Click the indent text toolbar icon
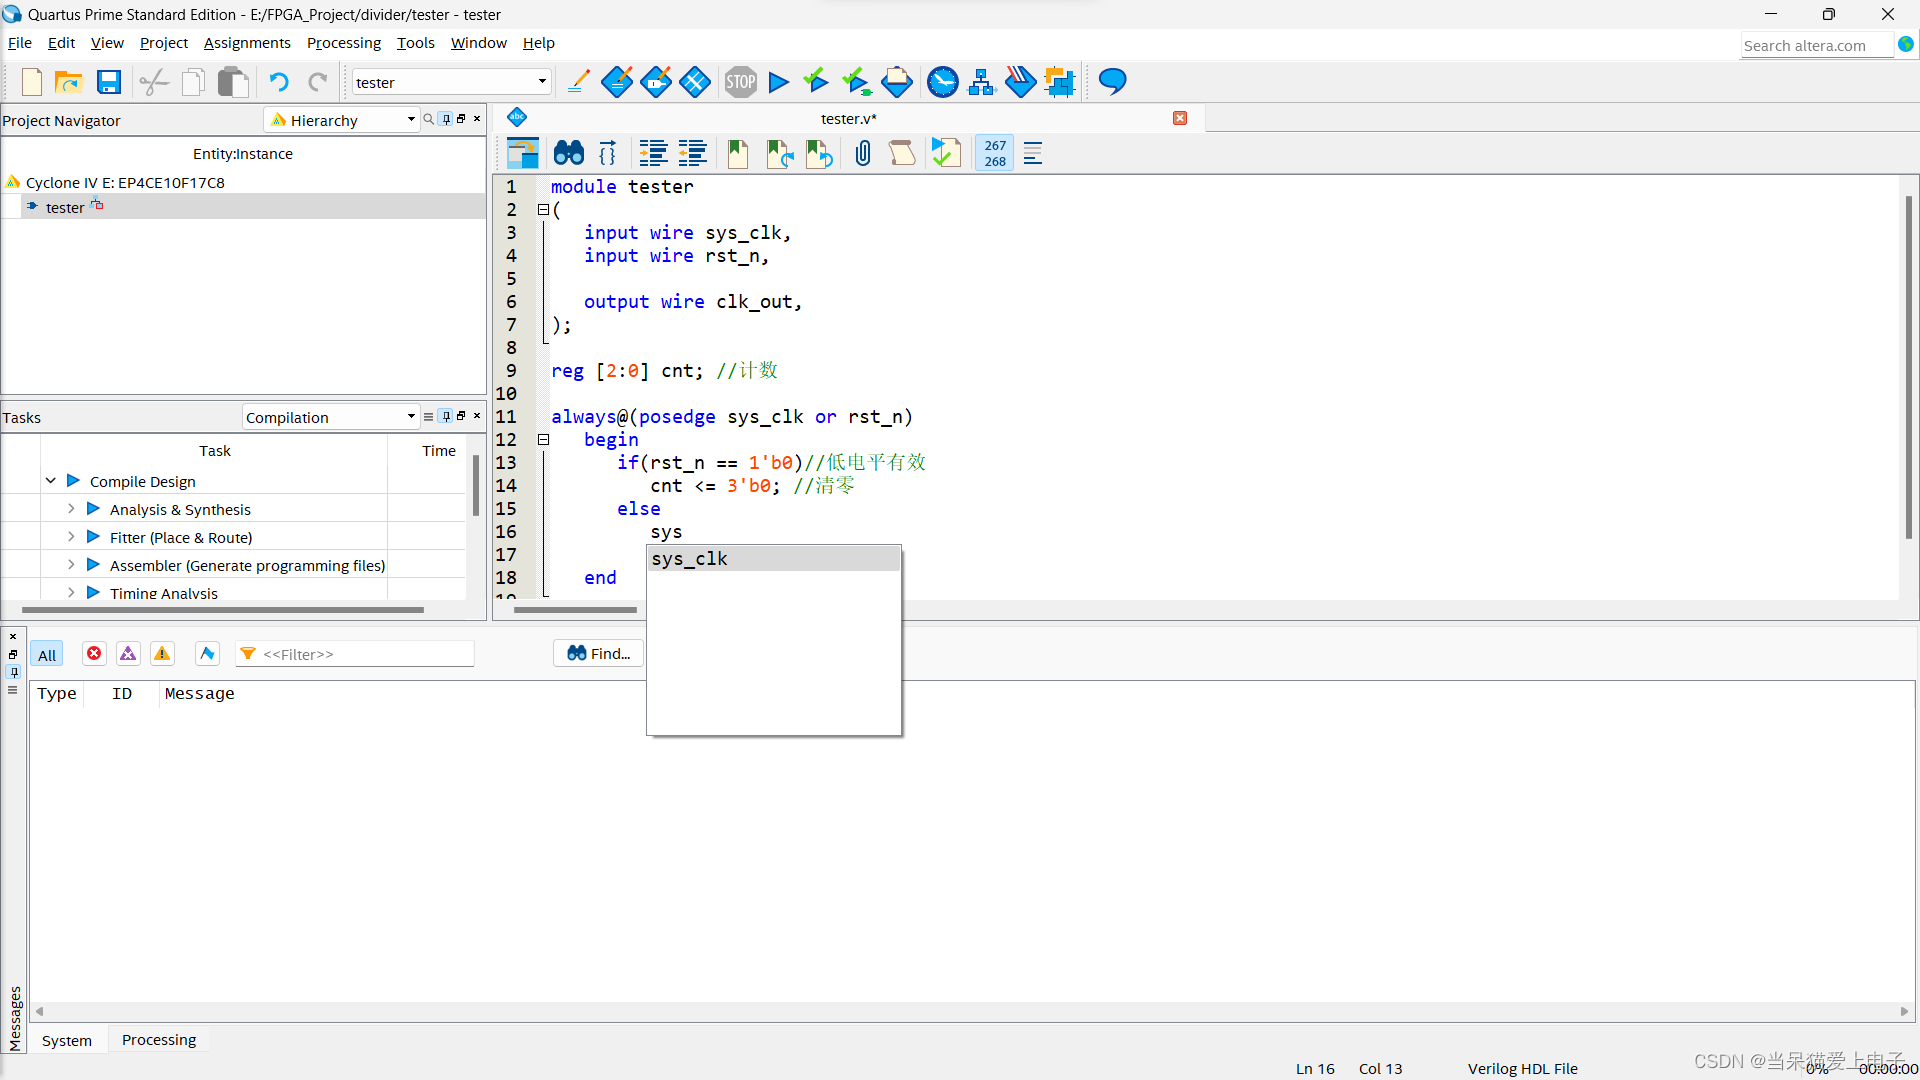 tap(652, 153)
